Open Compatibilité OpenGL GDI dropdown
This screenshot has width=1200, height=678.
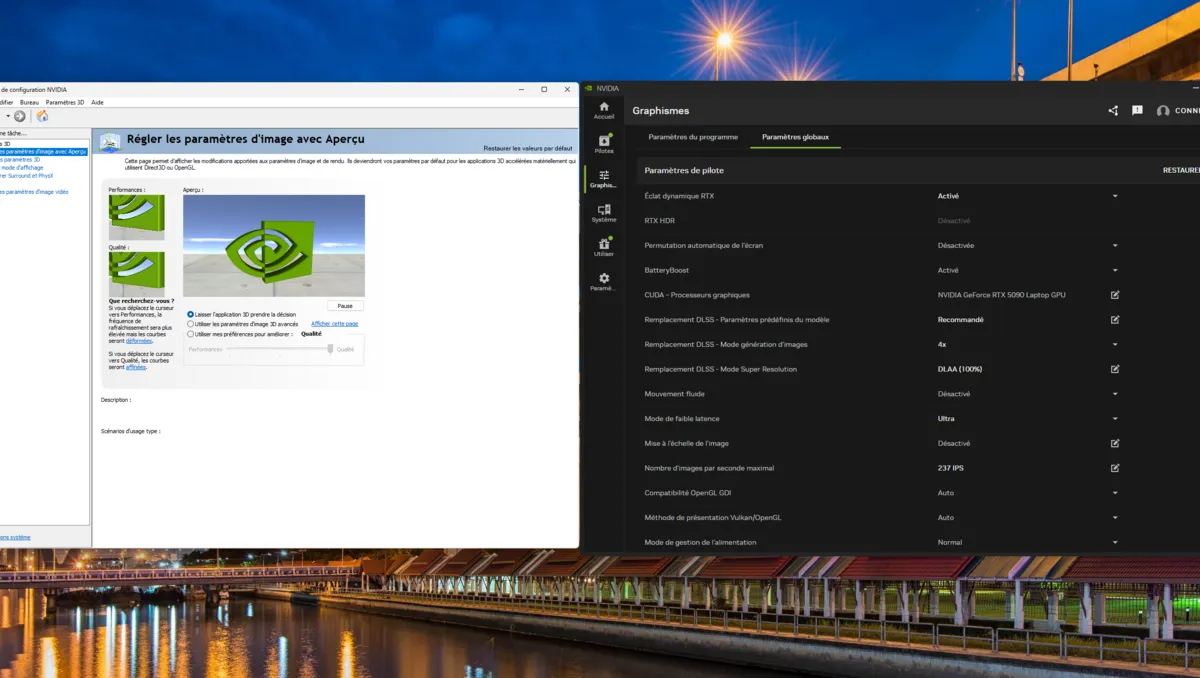click(1115, 493)
